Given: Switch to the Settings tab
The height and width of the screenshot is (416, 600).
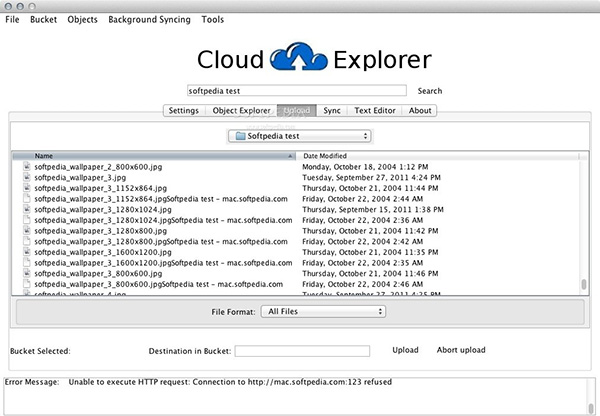Looking at the screenshot, I should point(184,111).
